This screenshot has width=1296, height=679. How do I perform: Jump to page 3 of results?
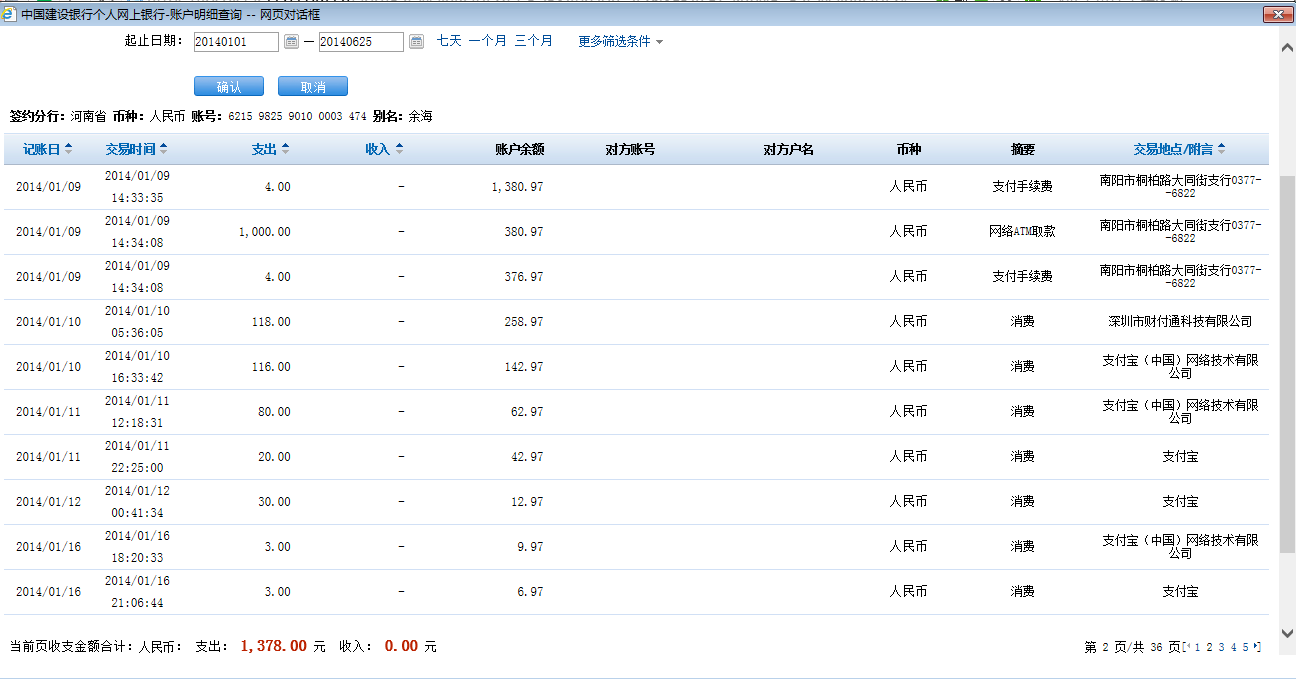pyautogui.click(x=1221, y=647)
